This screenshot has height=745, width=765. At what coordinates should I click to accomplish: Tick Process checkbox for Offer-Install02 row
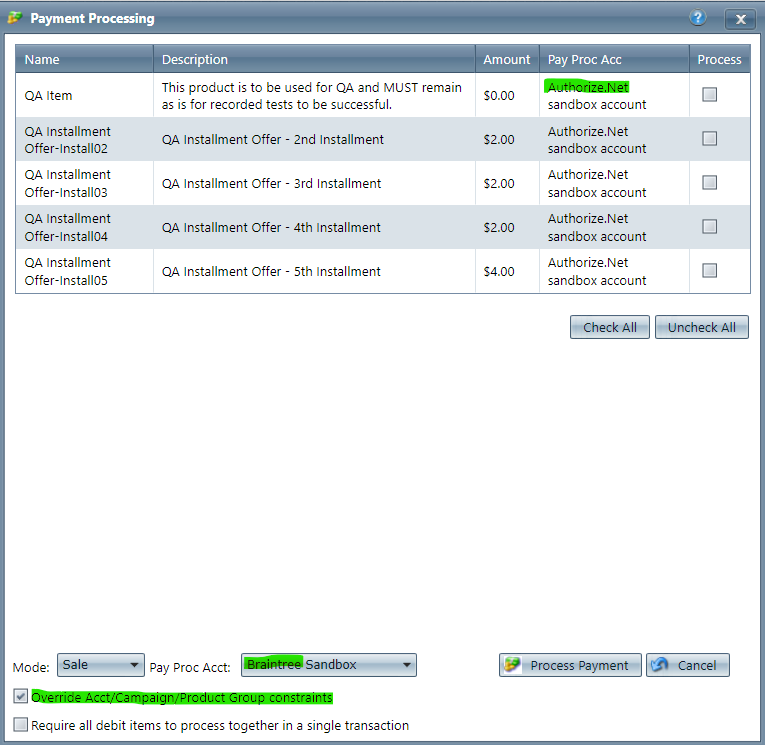coord(709,139)
